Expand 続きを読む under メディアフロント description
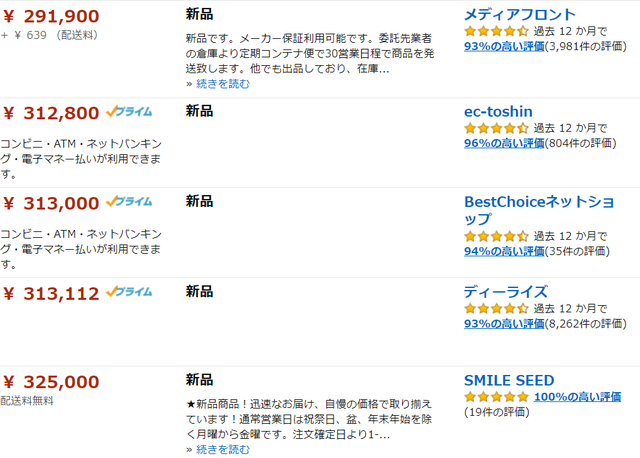The width and height of the screenshot is (640, 458). click(x=223, y=84)
